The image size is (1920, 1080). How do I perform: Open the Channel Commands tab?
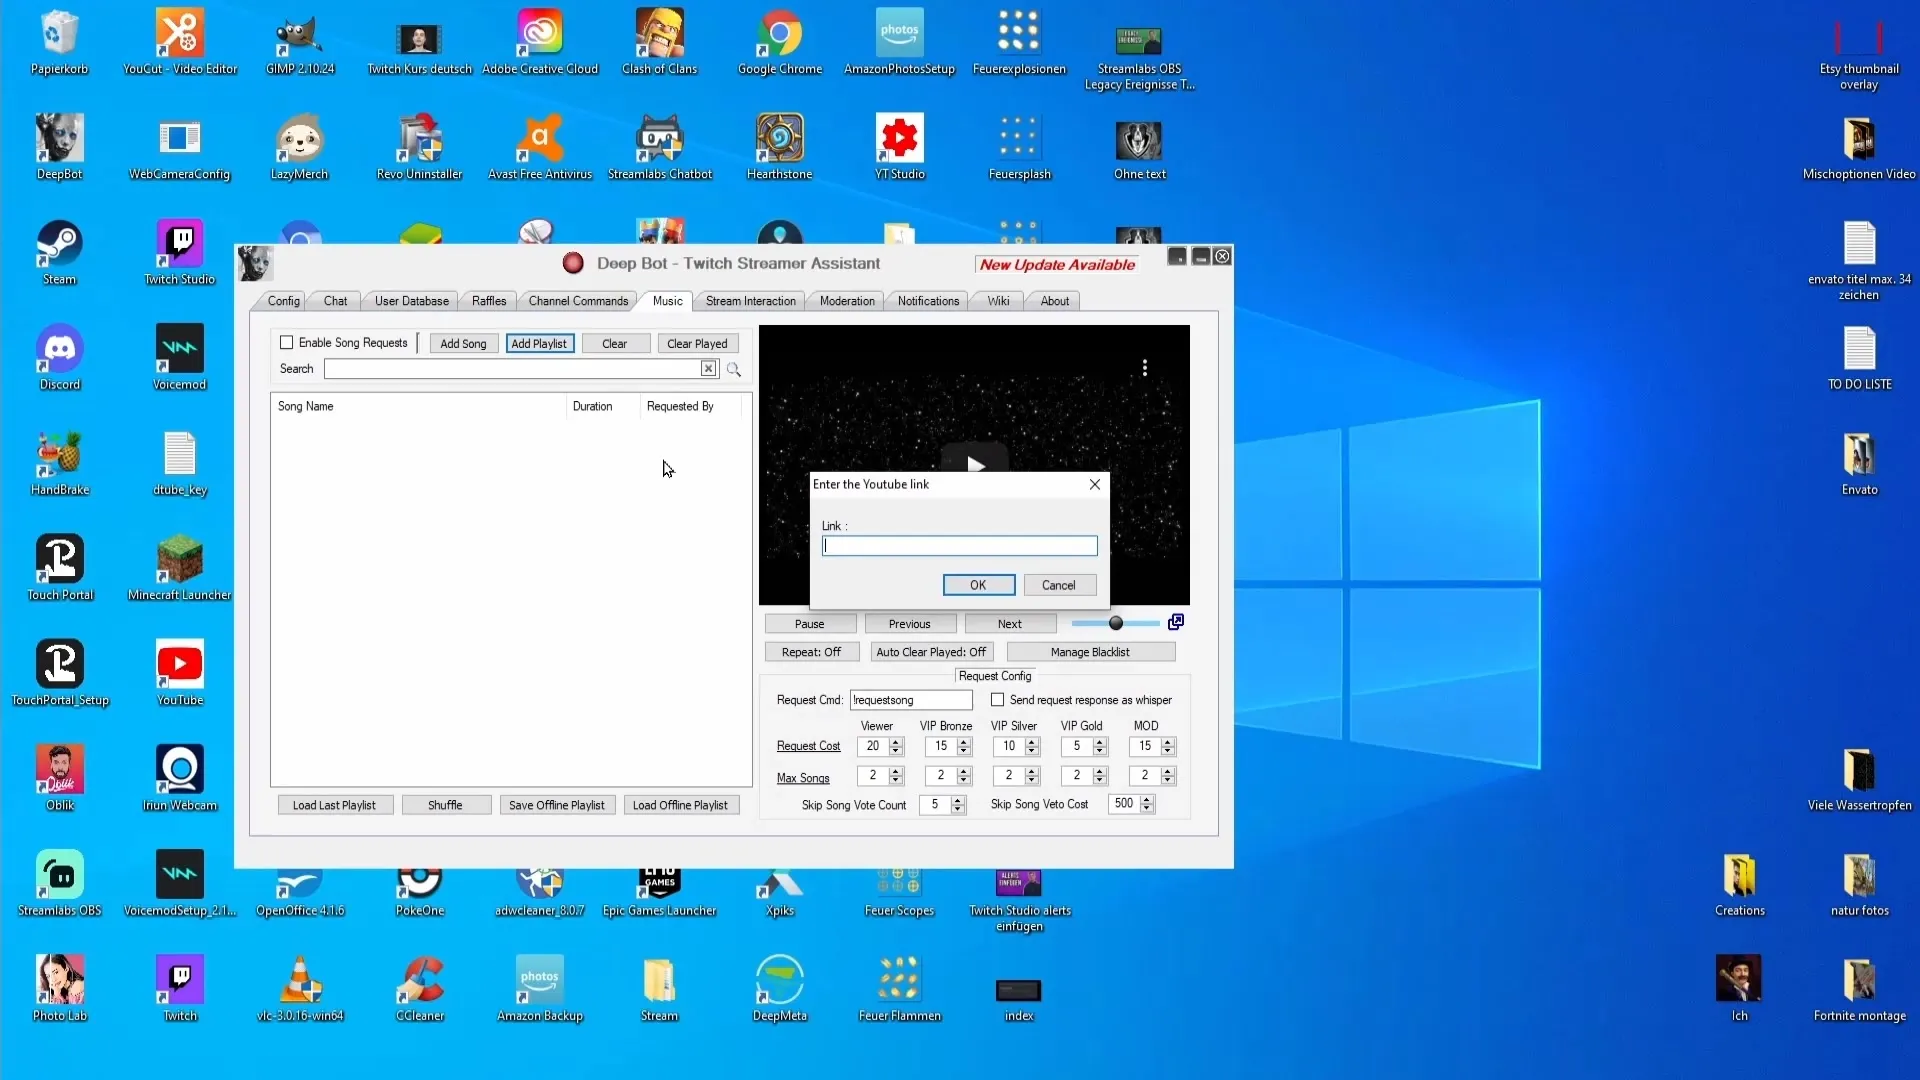pos(578,301)
